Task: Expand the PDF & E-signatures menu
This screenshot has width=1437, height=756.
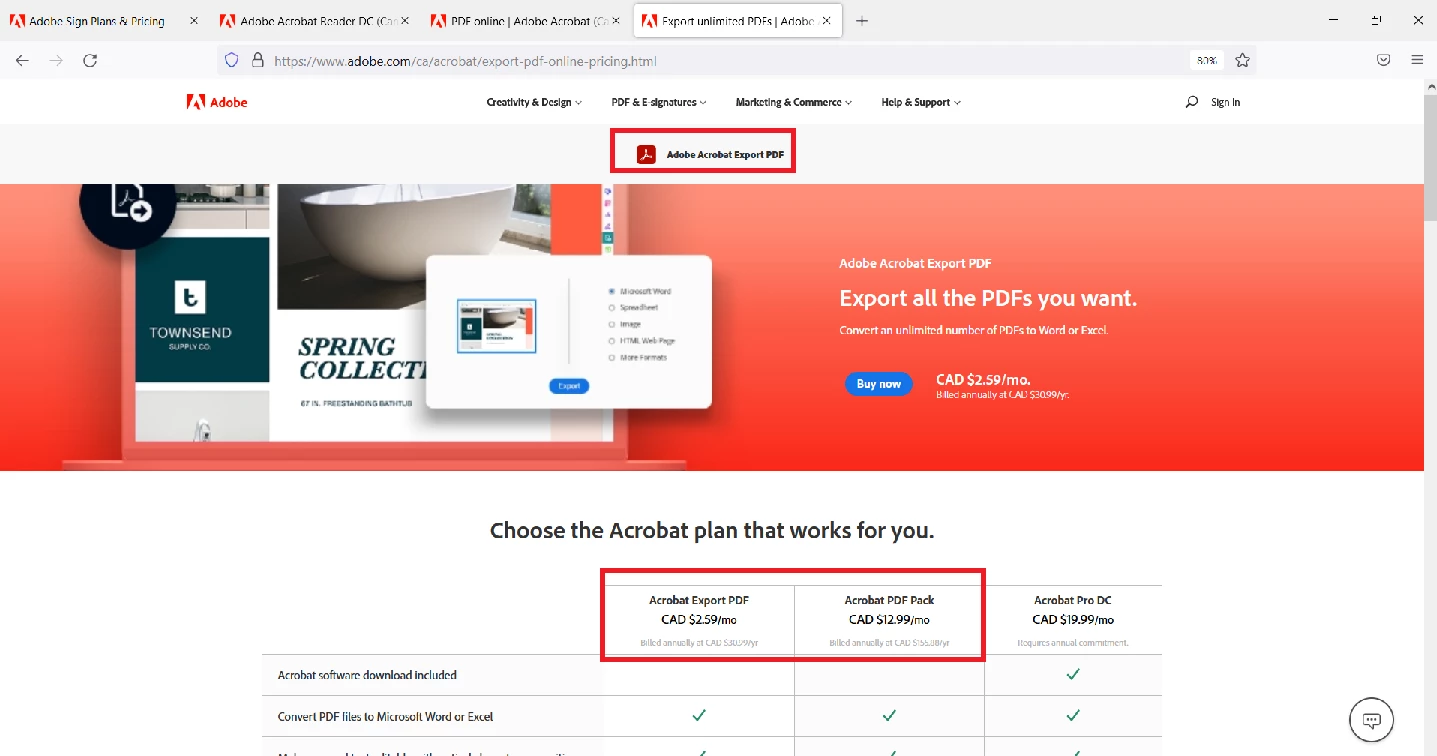Action: pyautogui.click(x=659, y=102)
